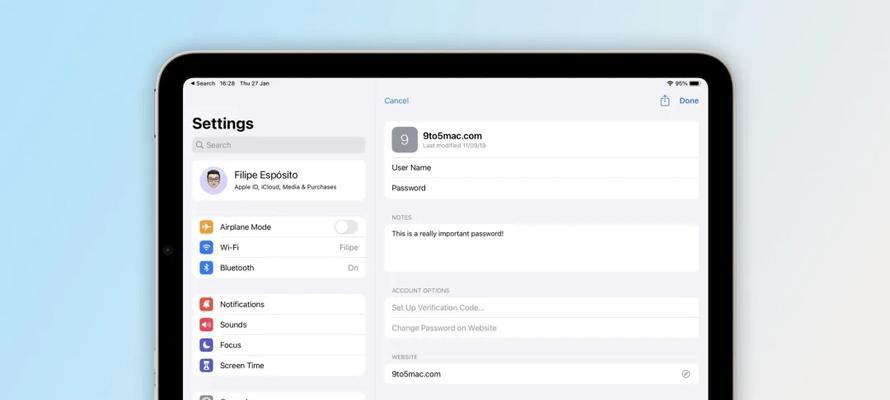Choose Change Password on Website
This screenshot has height=400, width=890.
tap(541, 328)
